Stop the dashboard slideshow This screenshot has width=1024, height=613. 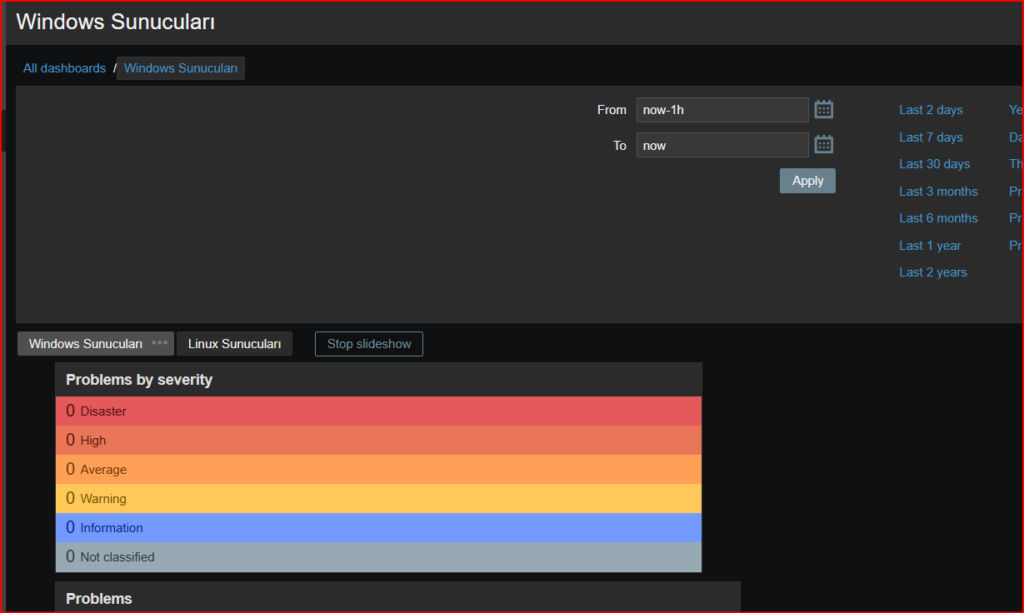[x=369, y=344]
